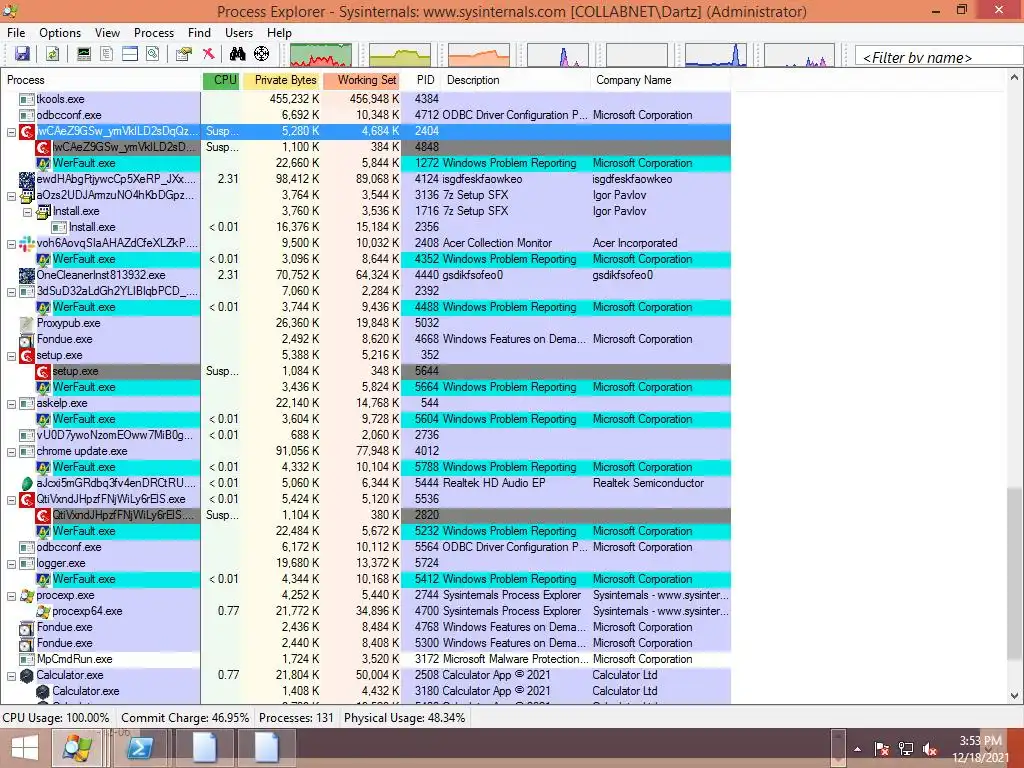Click the Fondue.exe icon with PID 4668
Screen dimensions: 1024x768
[x=27, y=339]
